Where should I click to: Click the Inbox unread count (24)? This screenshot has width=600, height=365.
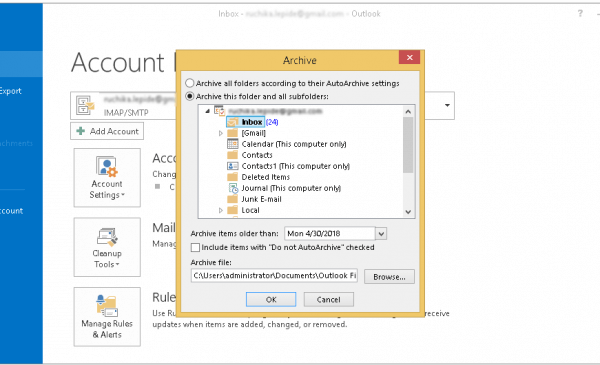point(272,122)
